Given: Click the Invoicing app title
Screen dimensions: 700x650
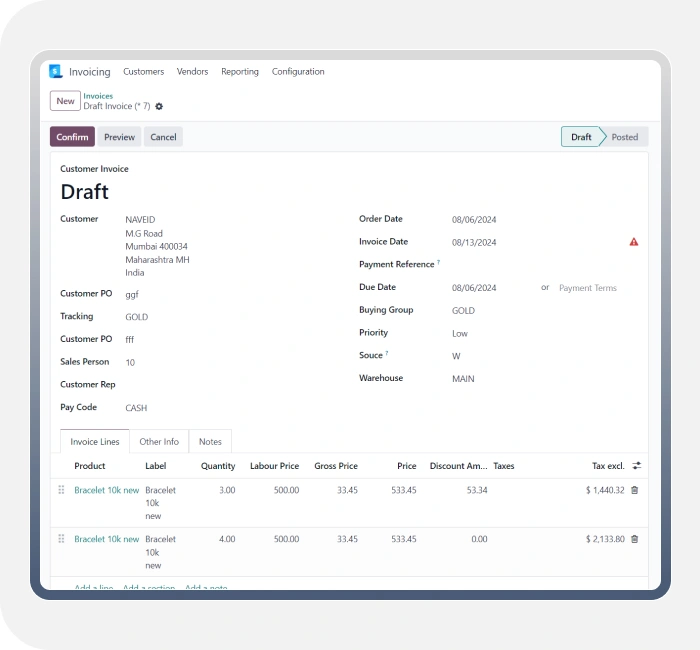Looking at the screenshot, I should tap(90, 71).
